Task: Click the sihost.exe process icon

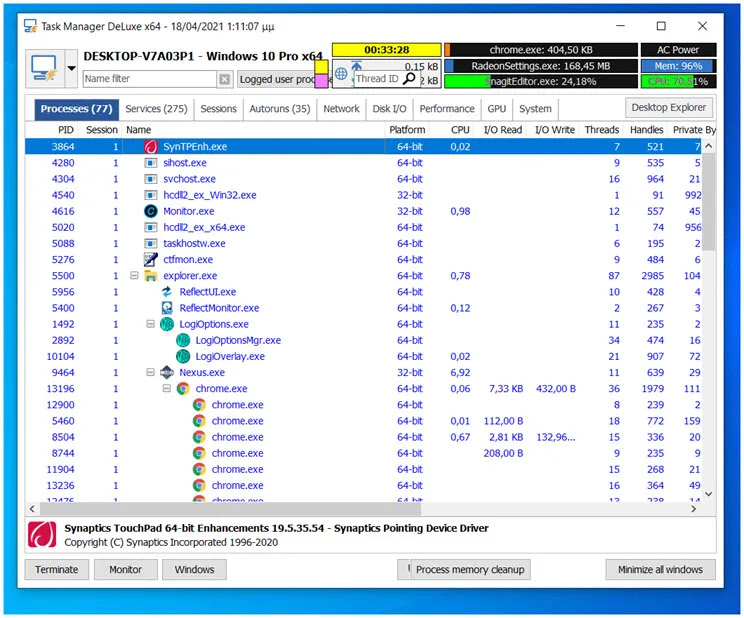Action: coord(150,163)
